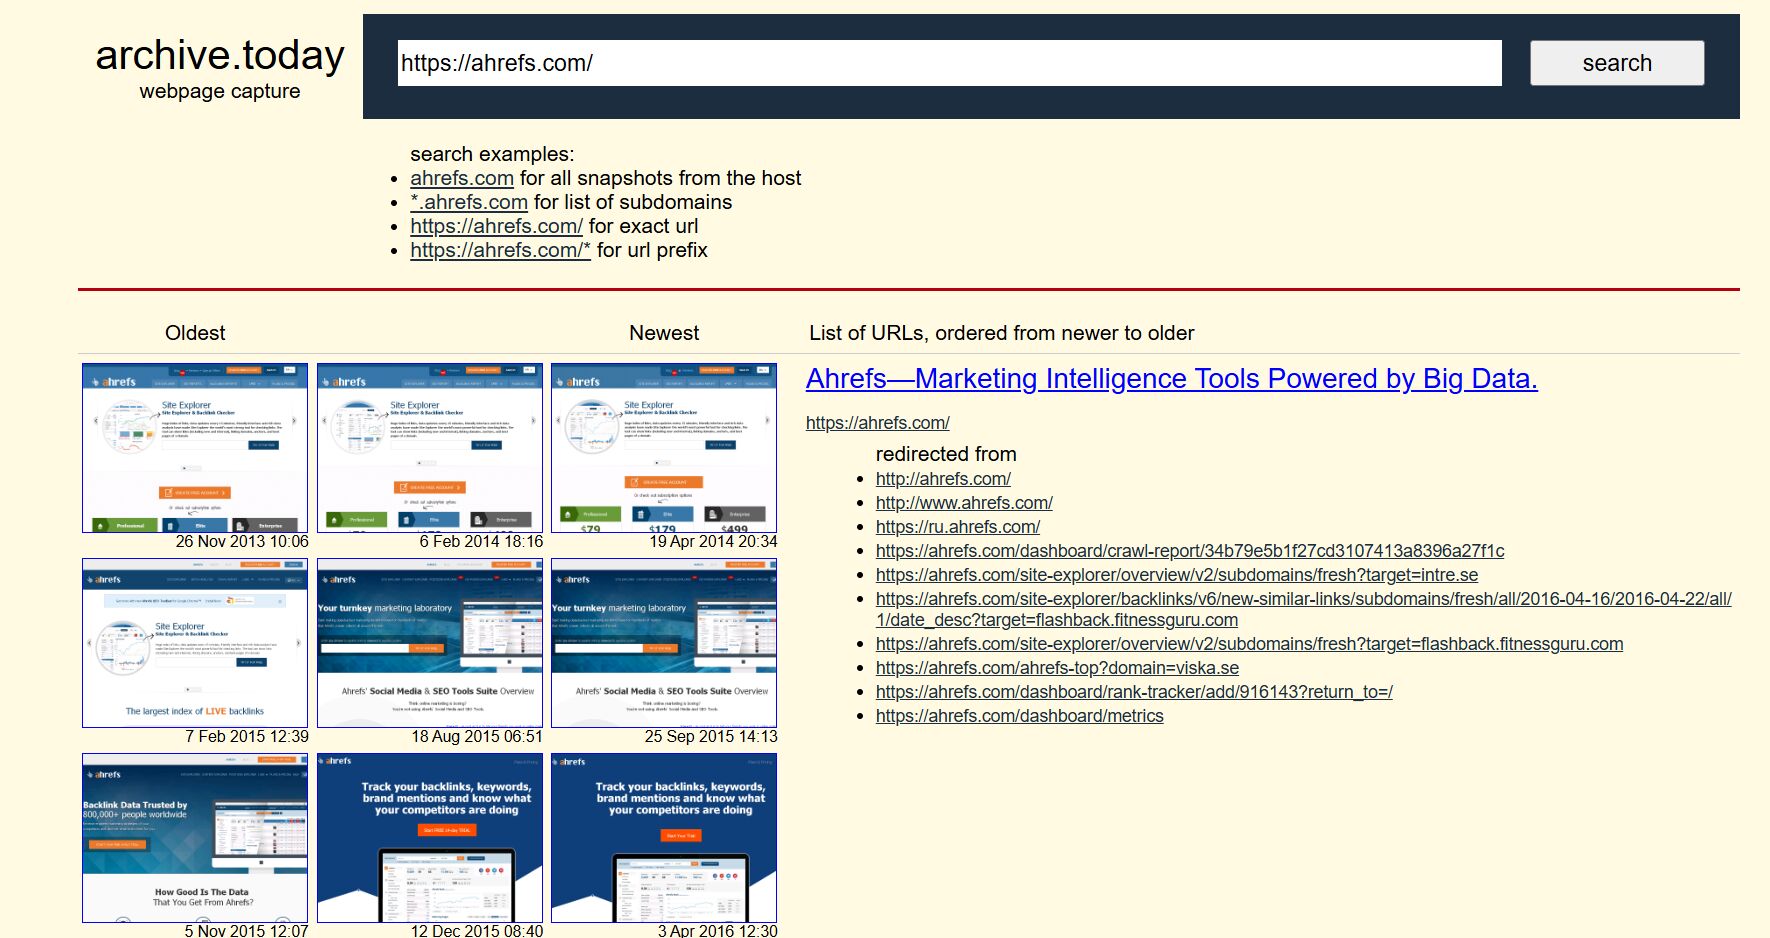Open example link *.ahrefs.com for subdomains

point(469,202)
